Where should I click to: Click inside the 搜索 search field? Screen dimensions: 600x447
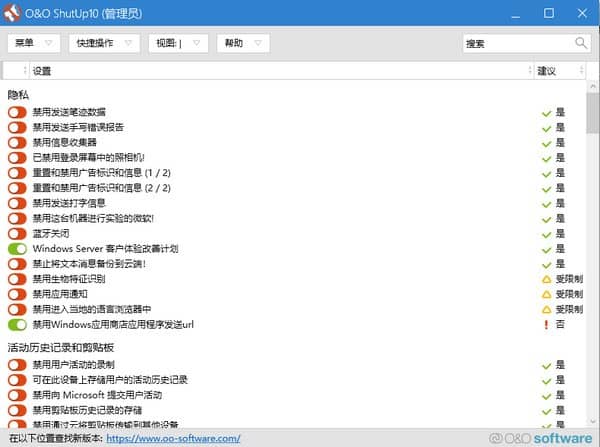click(x=515, y=43)
